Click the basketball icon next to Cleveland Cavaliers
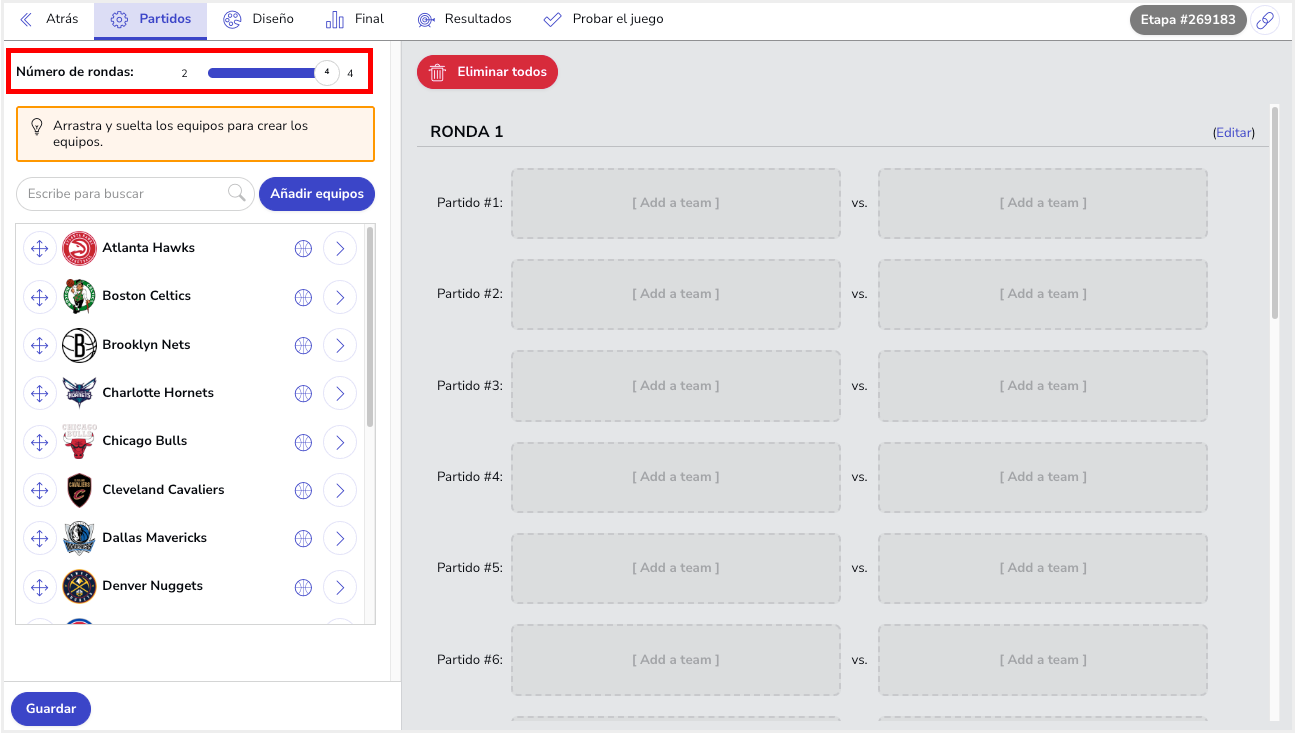This screenshot has width=1295, height=734. [304, 490]
